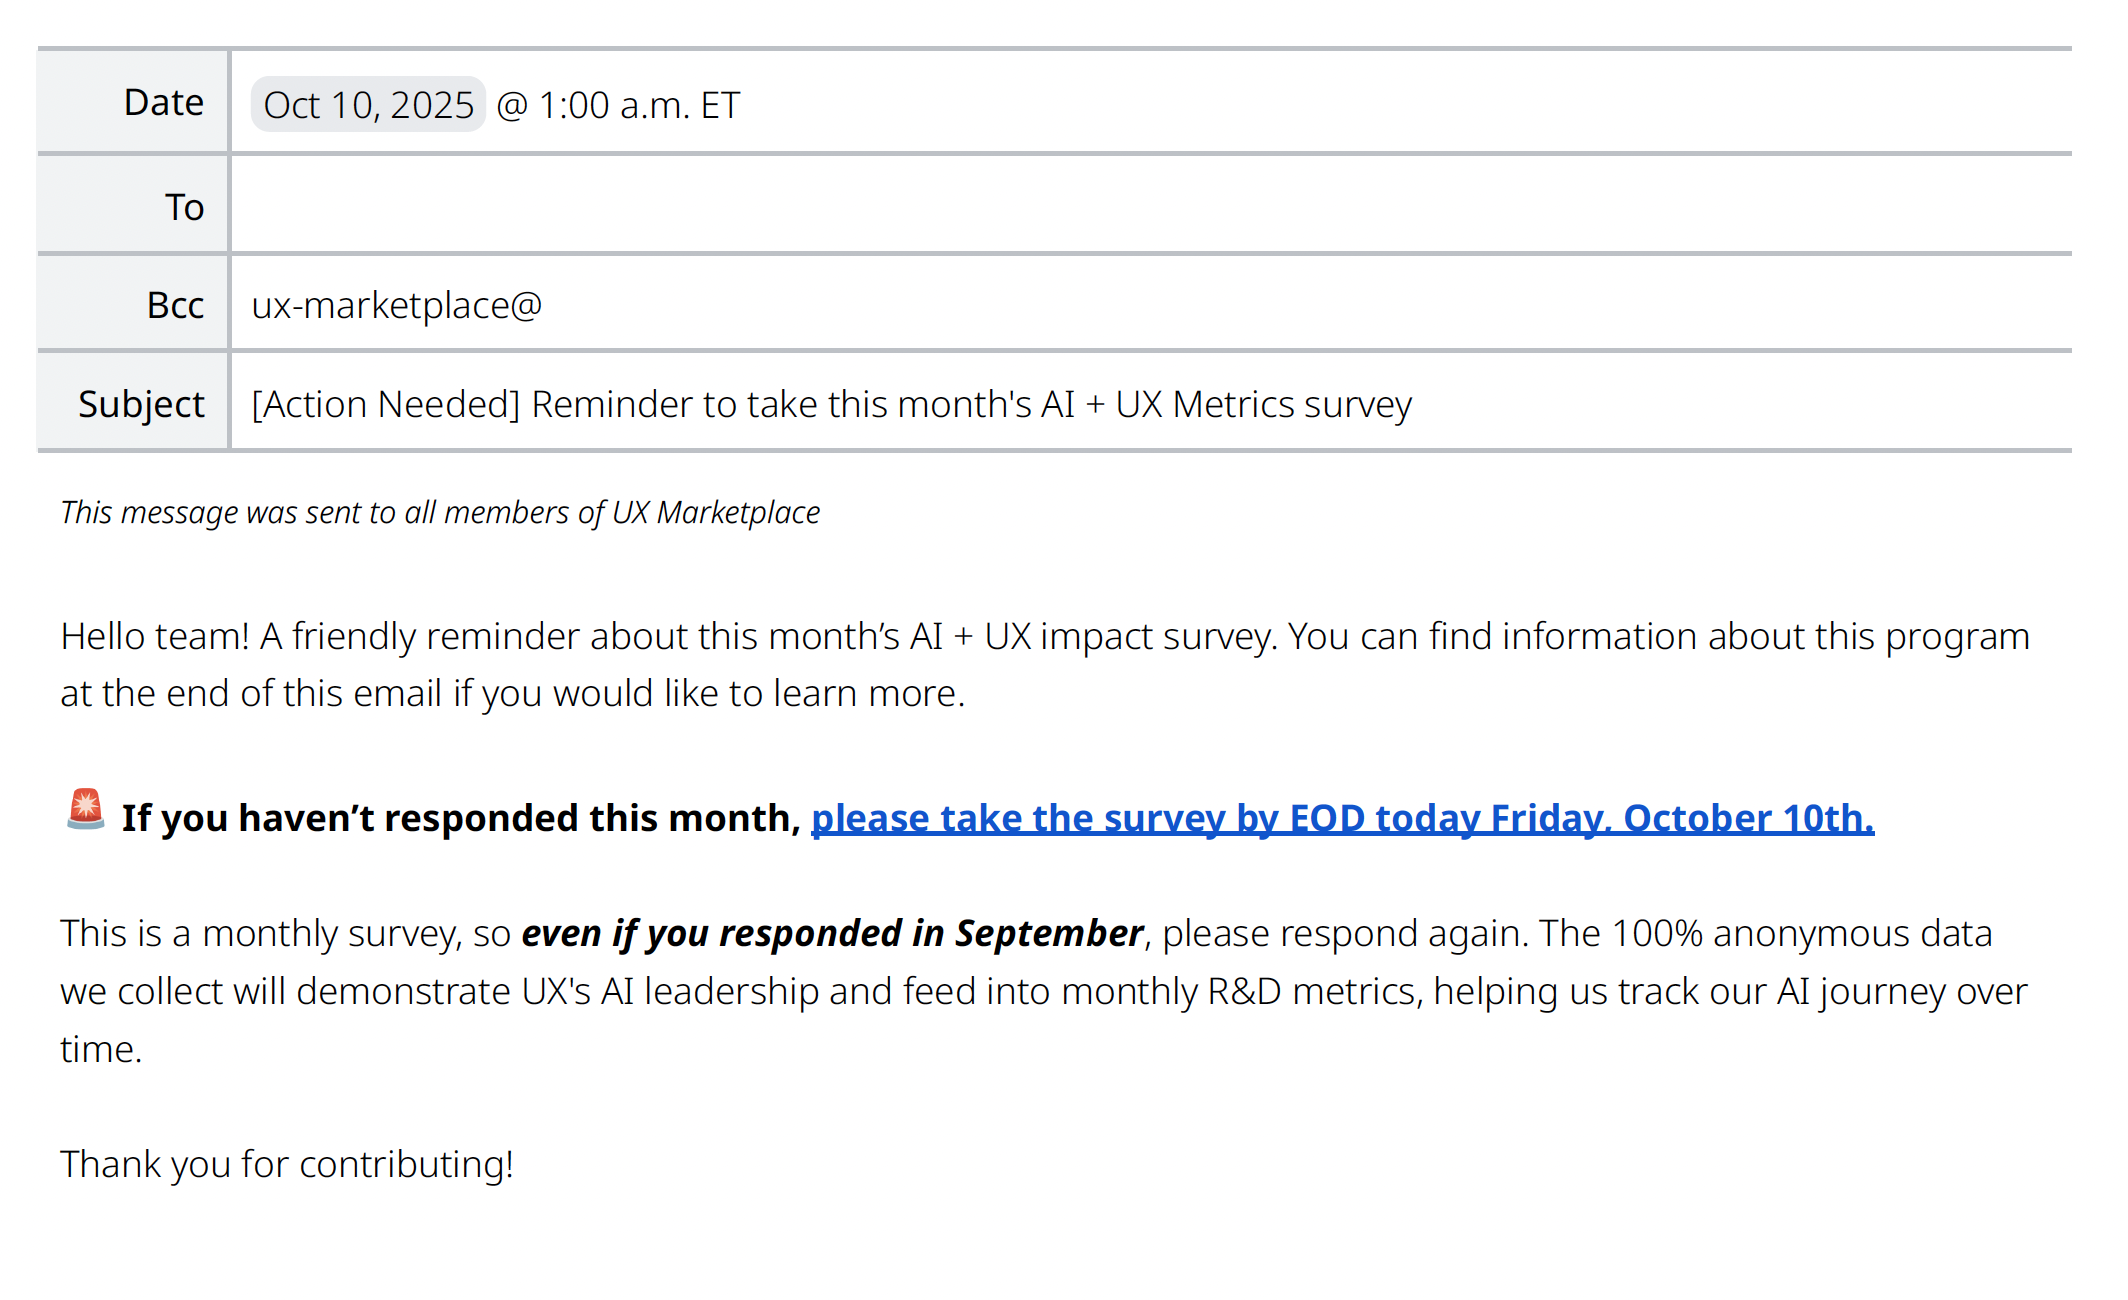Click the Oct 10, 2025 date chip
Image resolution: width=2128 pixels, height=1300 pixels.
point(368,105)
